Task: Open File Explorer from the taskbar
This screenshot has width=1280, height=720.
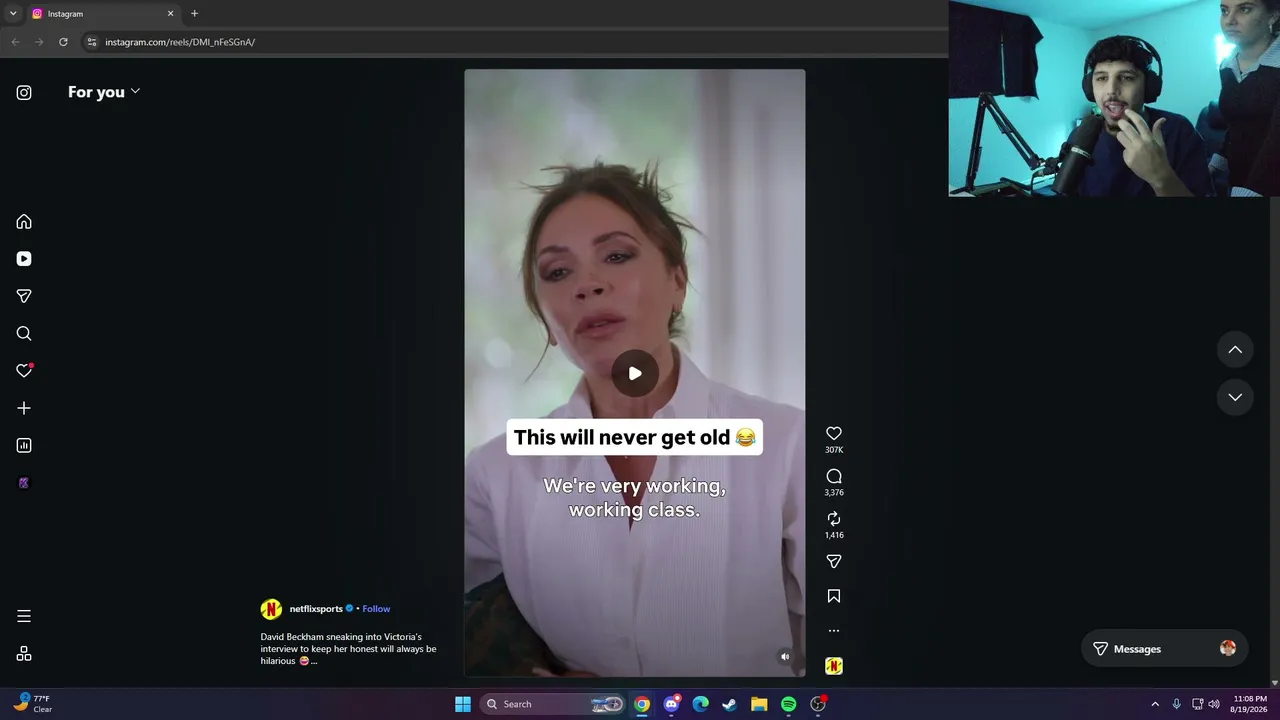Action: [759, 704]
